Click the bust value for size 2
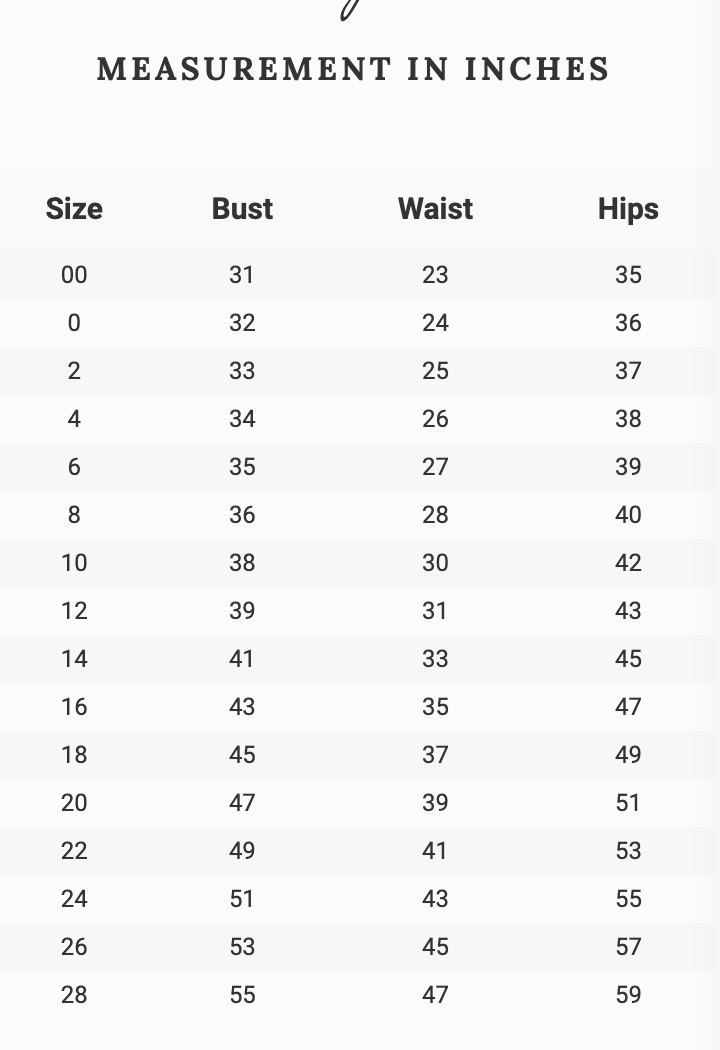The width and height of the screenshot is (720, 1050). point(242,371)
